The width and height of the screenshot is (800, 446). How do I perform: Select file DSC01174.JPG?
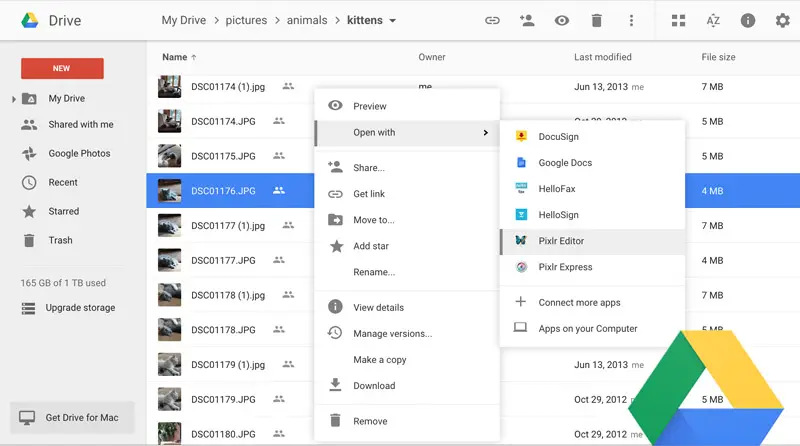click(x=223, y=121)
